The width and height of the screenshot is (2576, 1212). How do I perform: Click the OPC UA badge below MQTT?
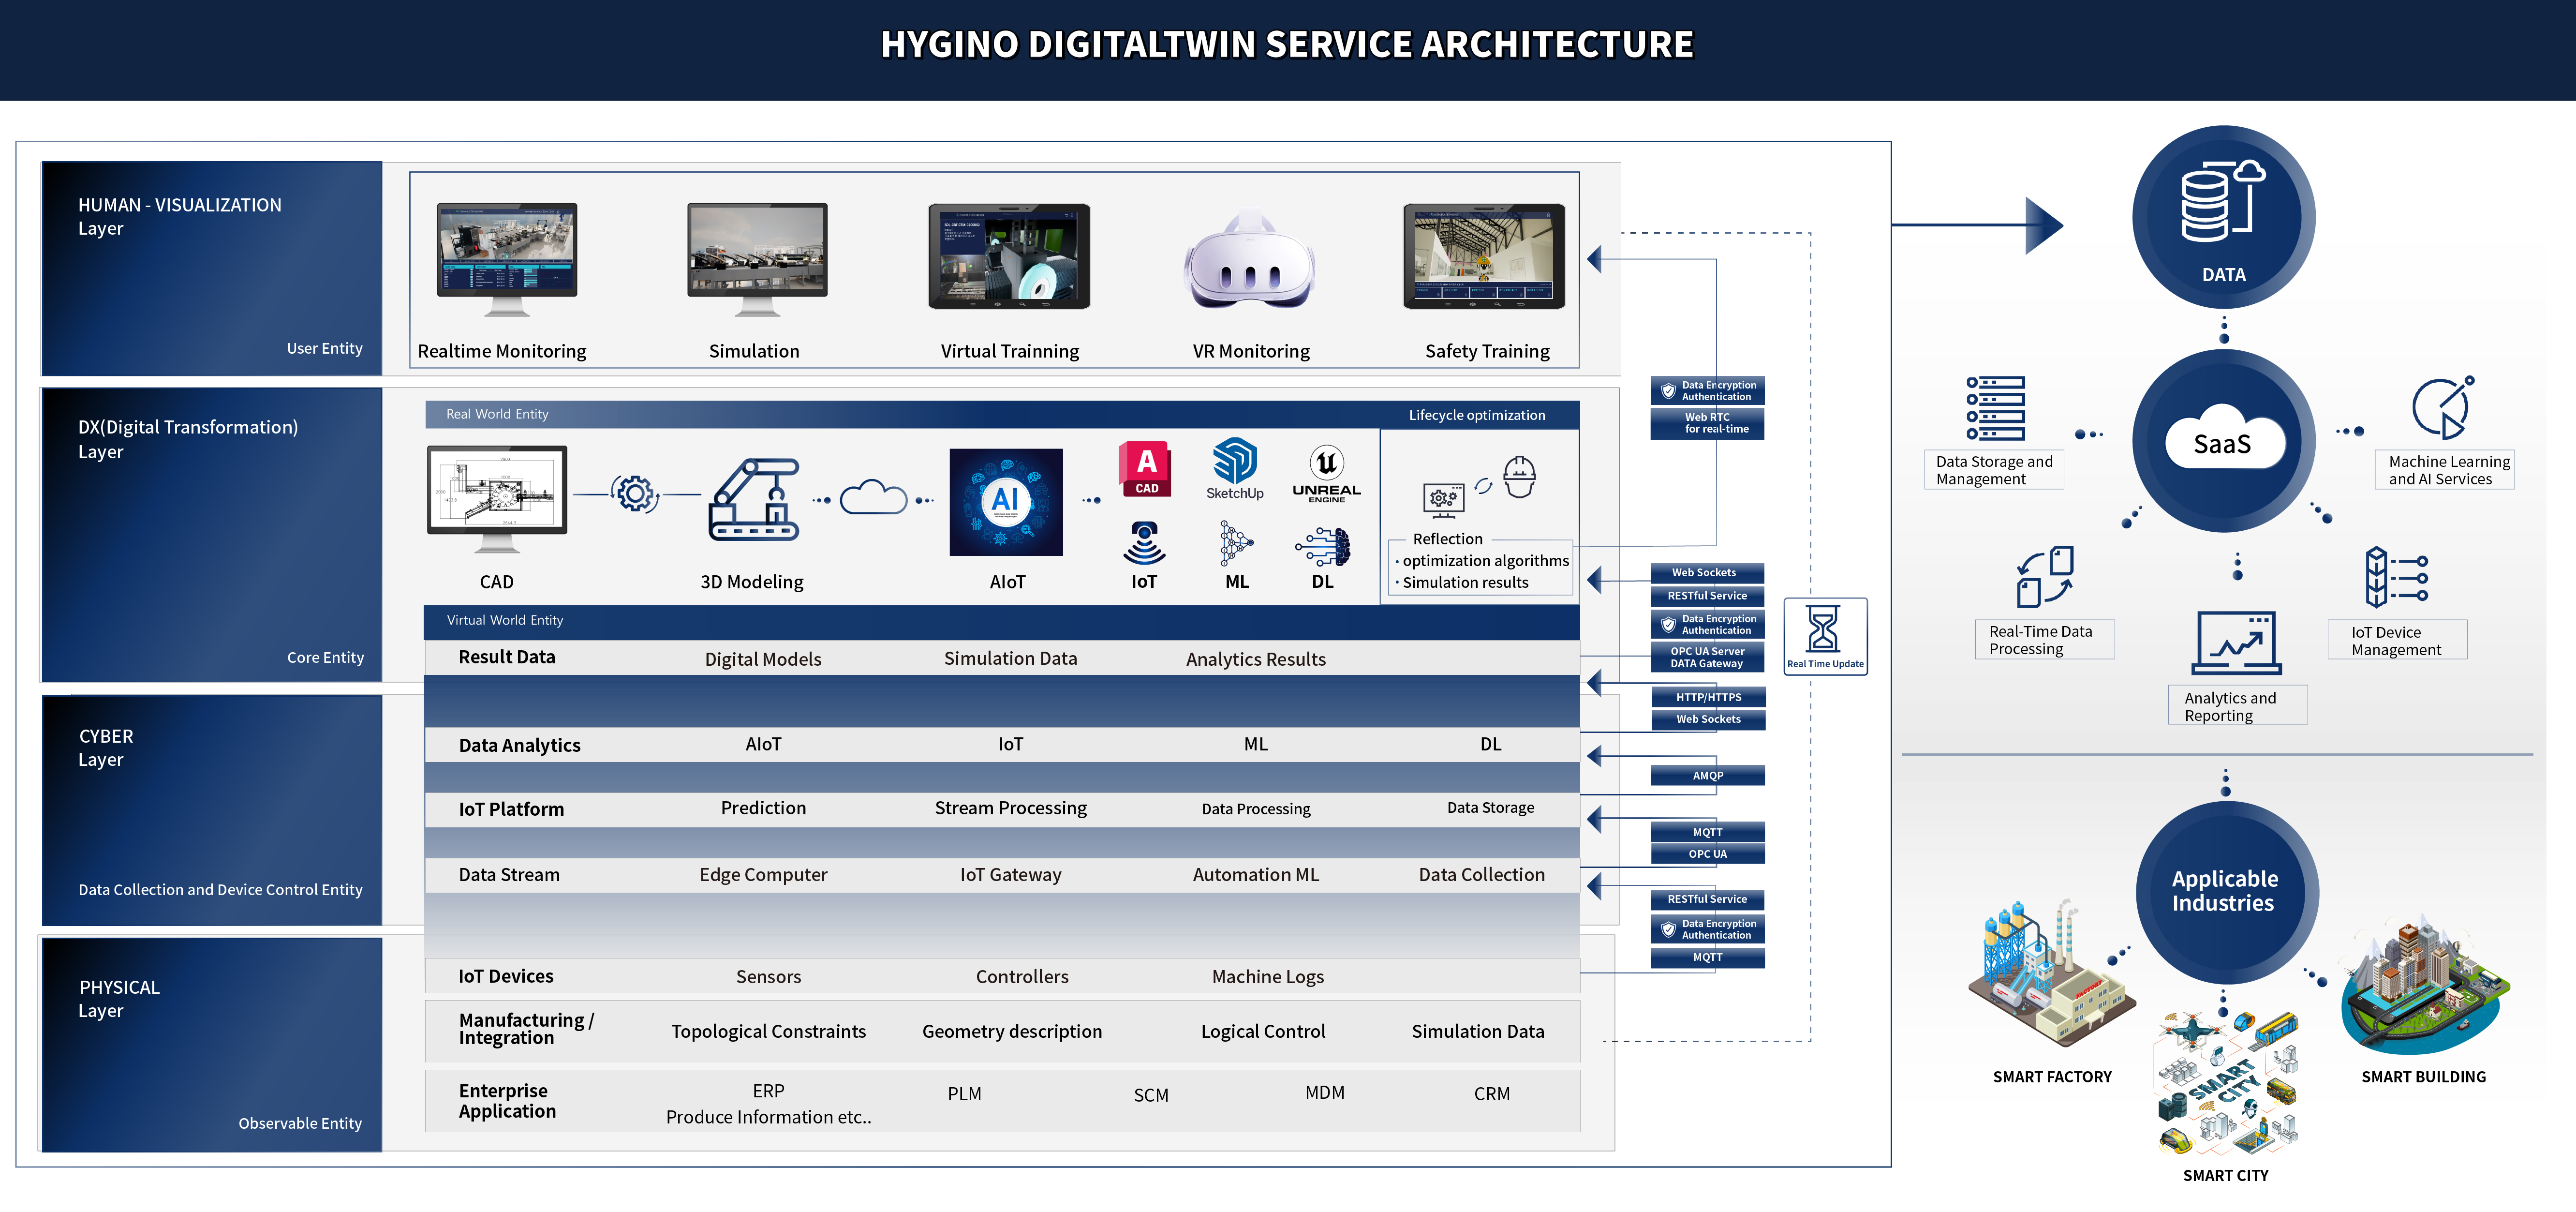click(1707, 853)
